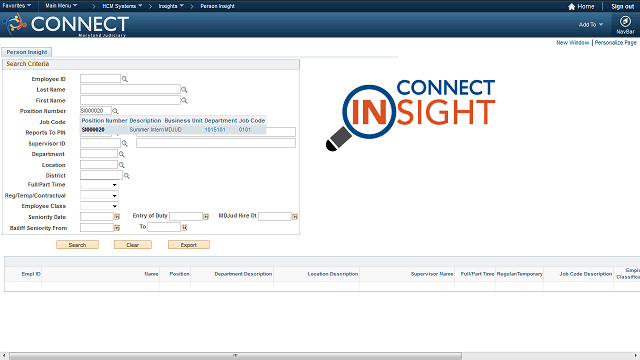640x360 pixels.
Task: Open Last Name lookup magnifier
Action: coord(184,90)
